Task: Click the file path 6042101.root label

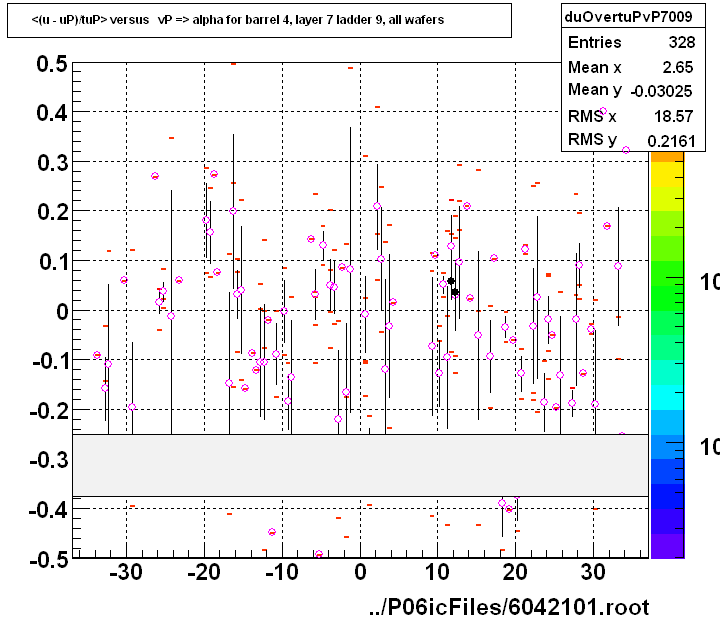Action: pyautogui.click(x=509, y=607)
